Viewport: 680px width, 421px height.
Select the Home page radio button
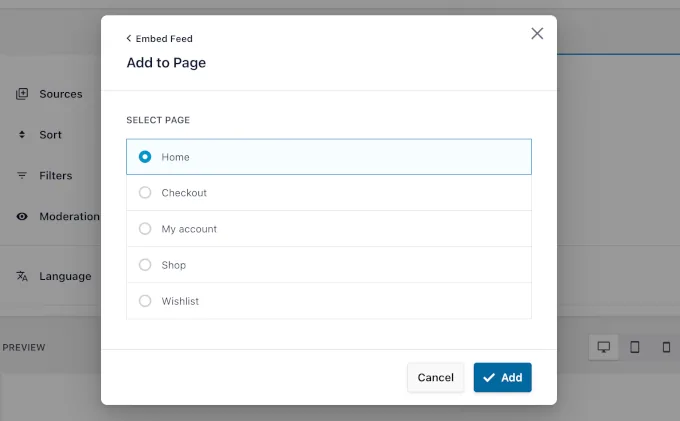click(x=145, y=157)
